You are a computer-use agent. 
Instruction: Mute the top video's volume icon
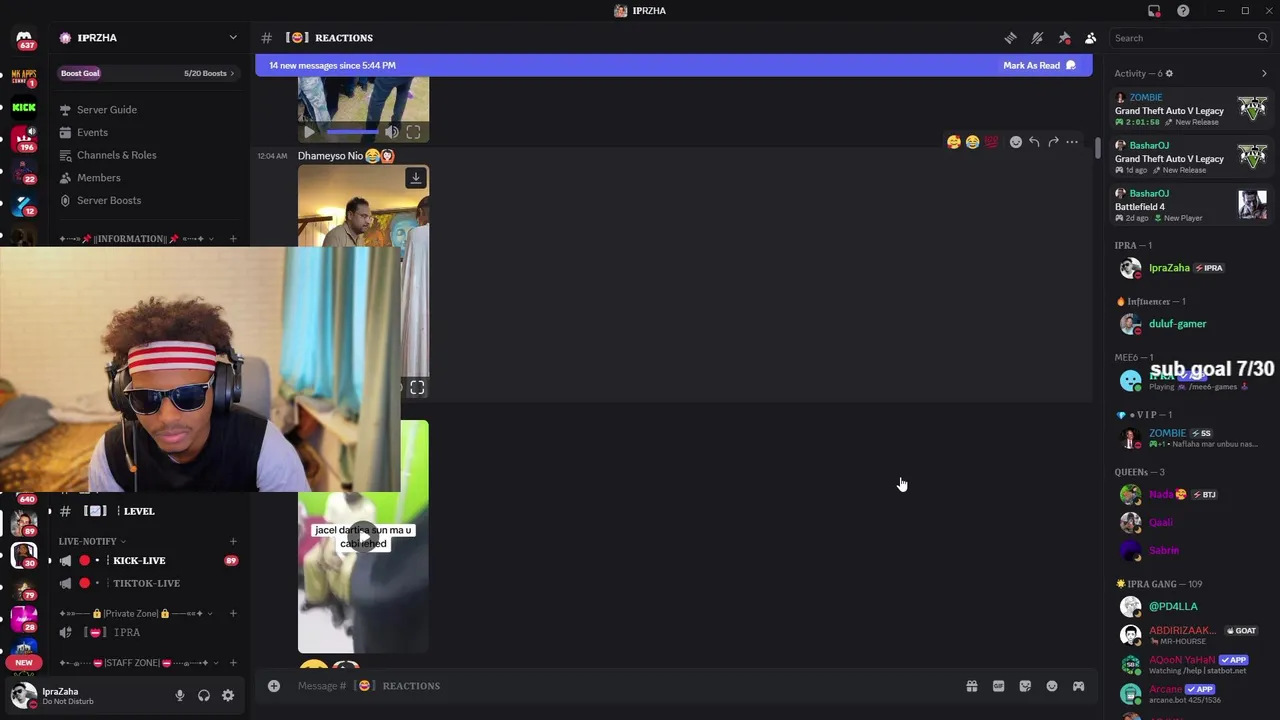[392, 132]
